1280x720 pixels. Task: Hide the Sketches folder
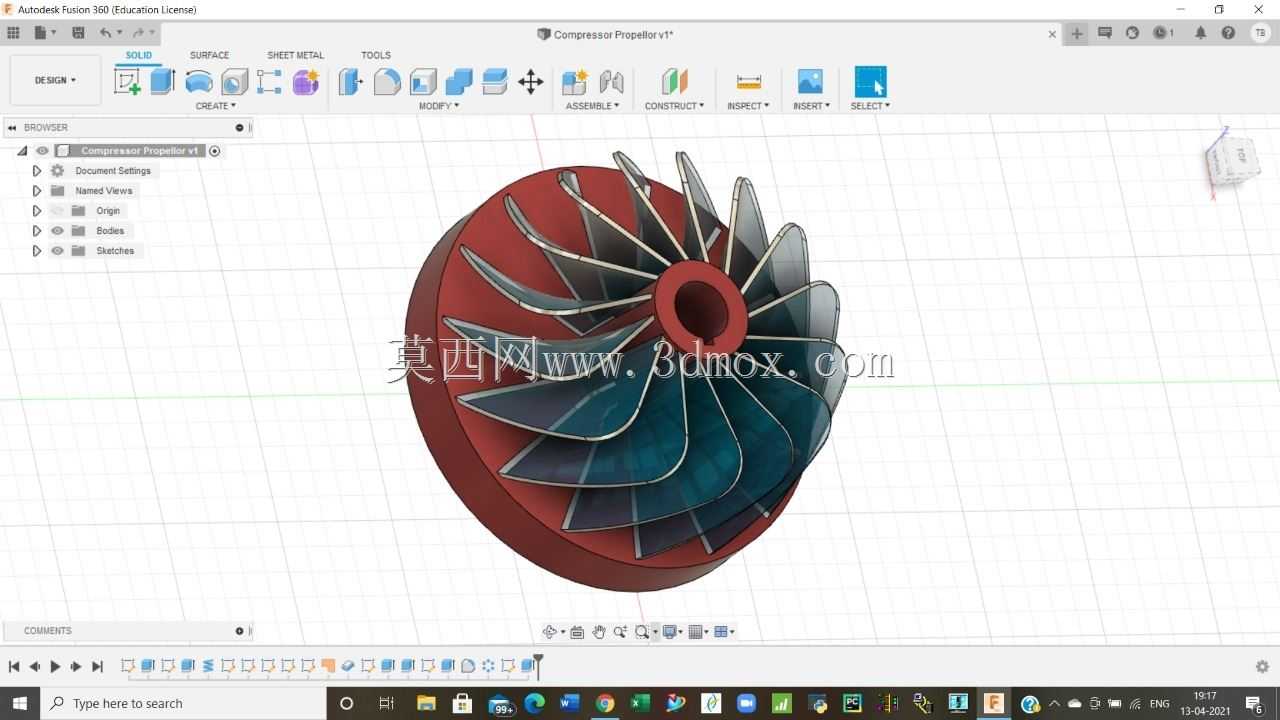(x=57, y=251)
